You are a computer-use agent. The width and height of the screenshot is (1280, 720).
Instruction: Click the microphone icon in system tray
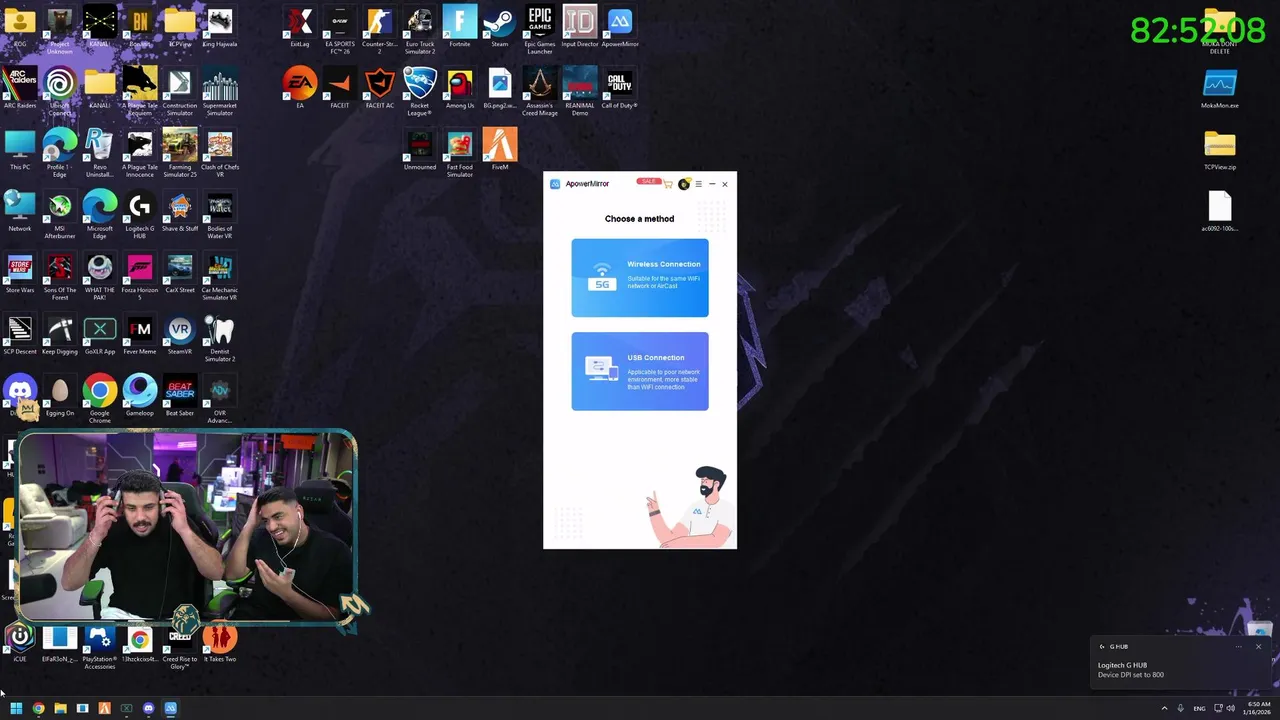click(1181, 708)
